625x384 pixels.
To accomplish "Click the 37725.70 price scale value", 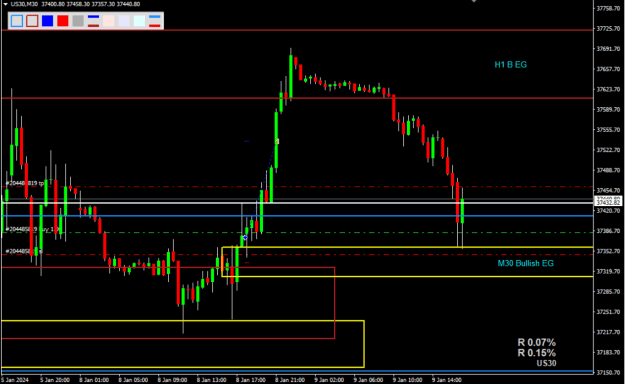I will 608,29.
